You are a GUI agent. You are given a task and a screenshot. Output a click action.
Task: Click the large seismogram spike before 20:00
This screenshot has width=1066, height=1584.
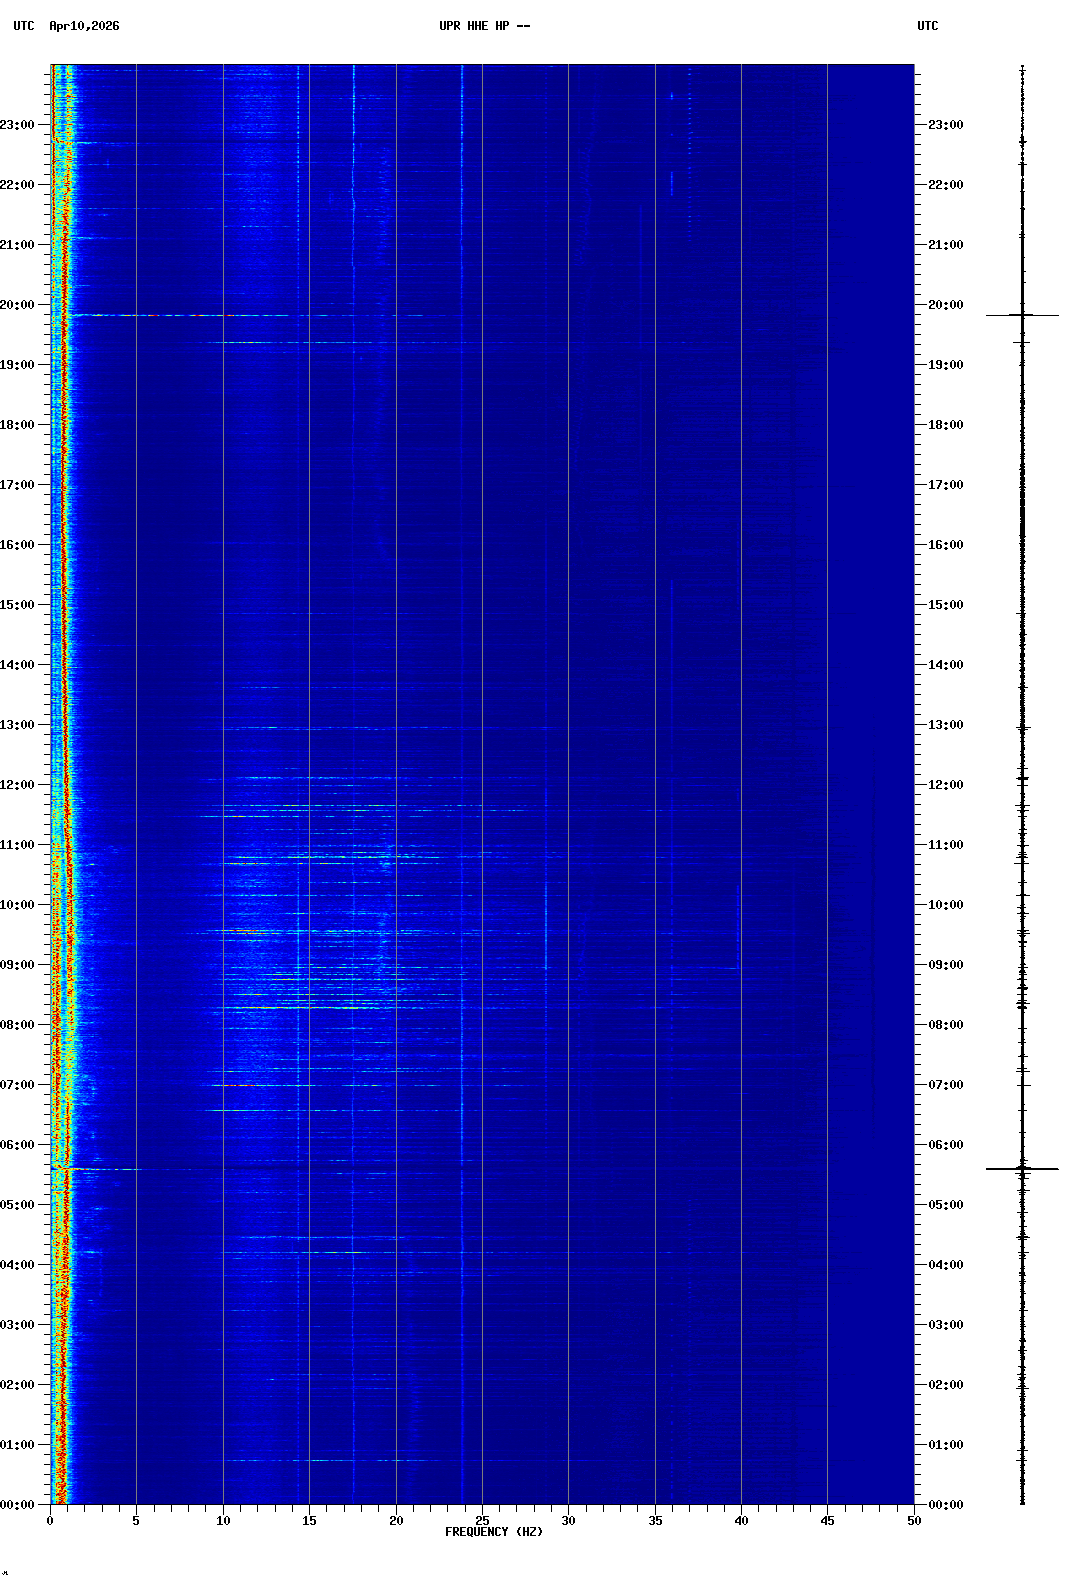coord(1022,315)
